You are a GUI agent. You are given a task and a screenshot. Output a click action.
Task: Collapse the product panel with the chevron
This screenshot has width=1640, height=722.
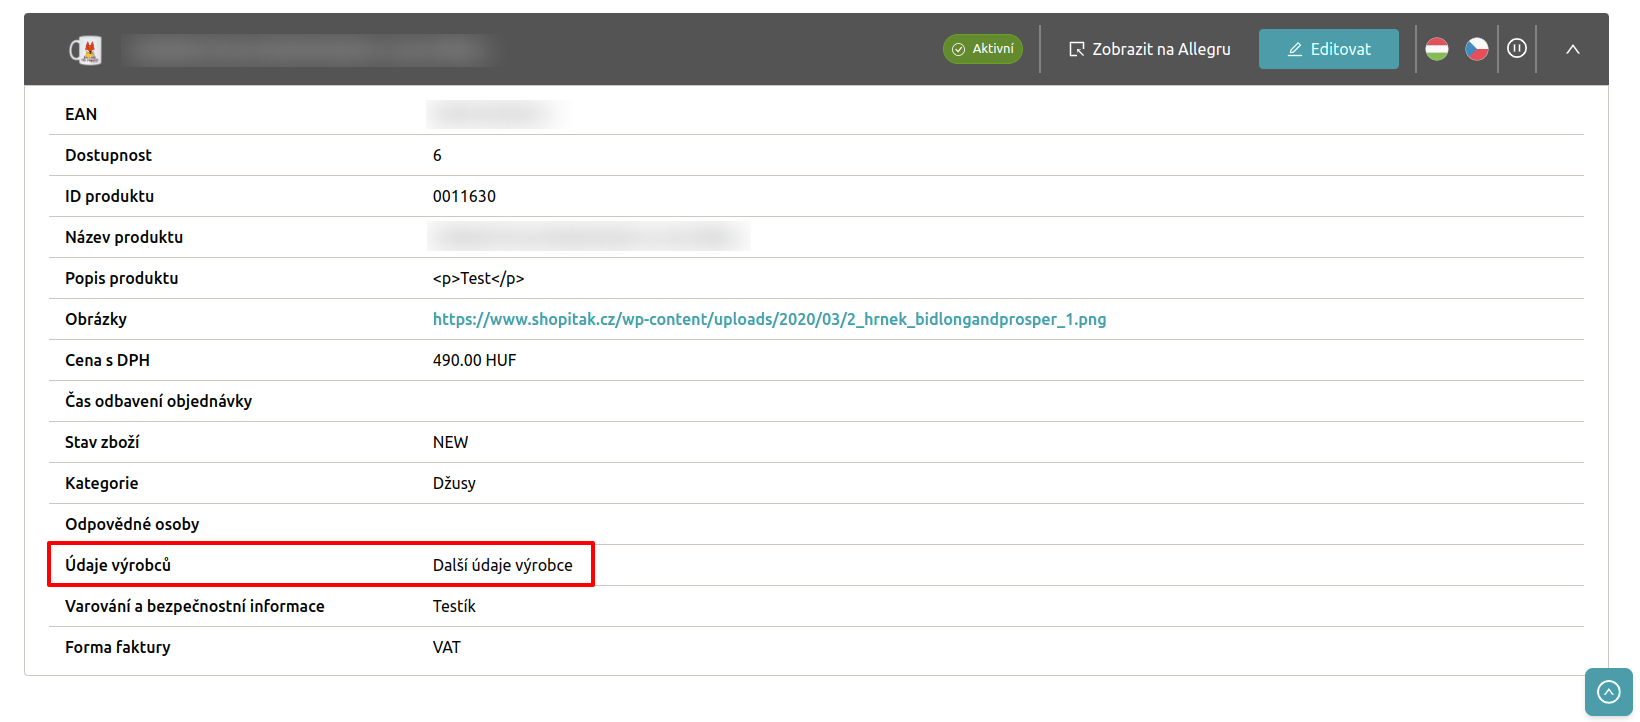pyautogui.click(x=1572, y=49)
